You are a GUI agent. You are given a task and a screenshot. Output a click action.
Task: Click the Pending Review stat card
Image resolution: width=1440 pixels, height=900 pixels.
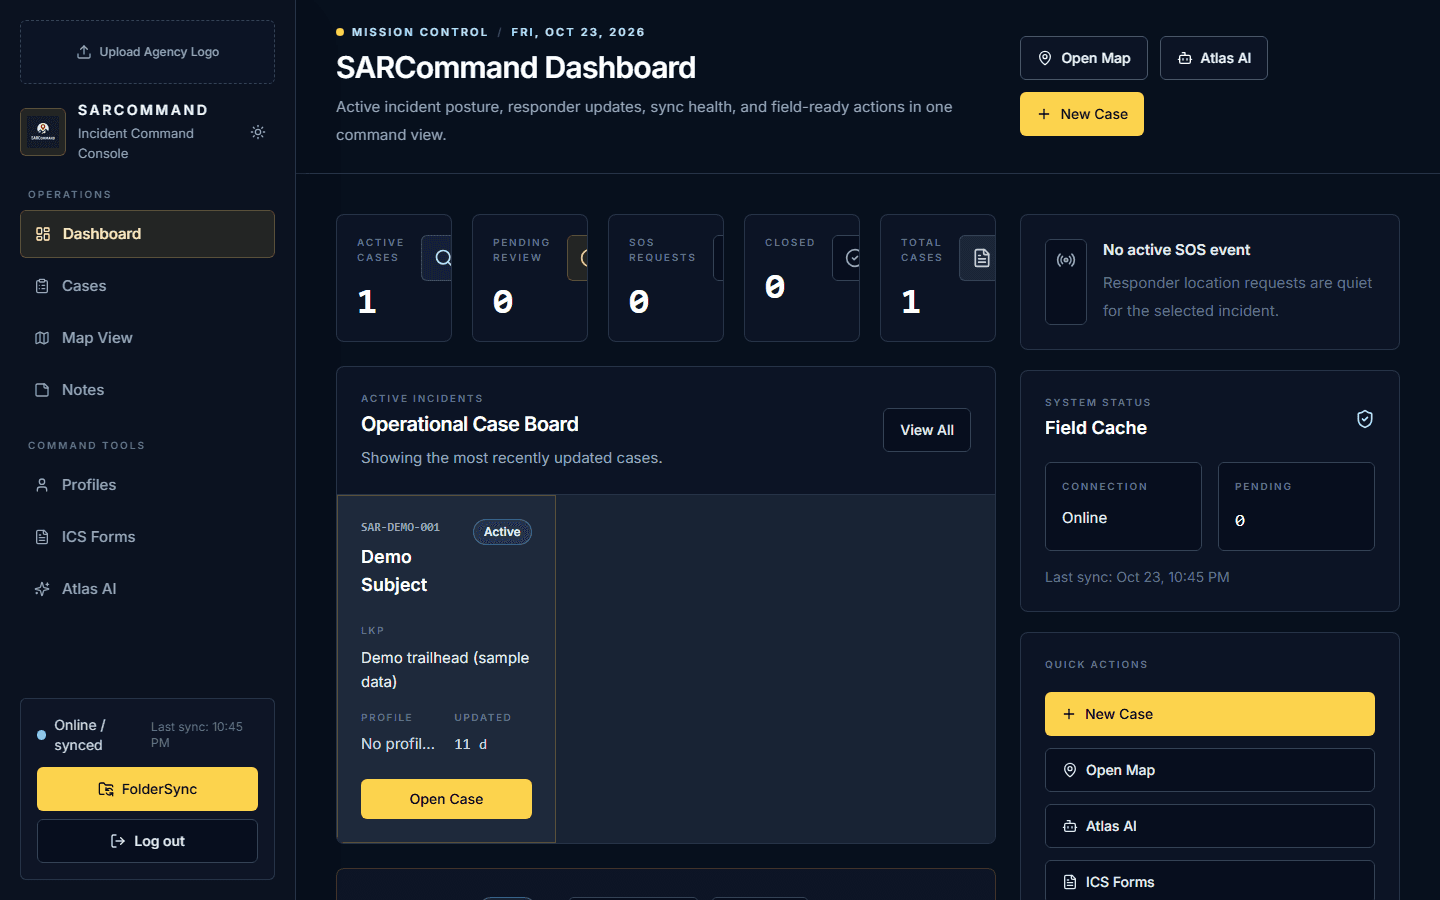[x=530, y=278]
